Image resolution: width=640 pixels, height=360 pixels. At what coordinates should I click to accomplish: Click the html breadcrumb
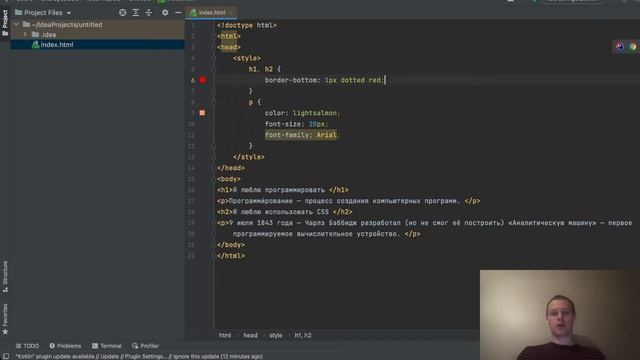(x=224, y=335)
